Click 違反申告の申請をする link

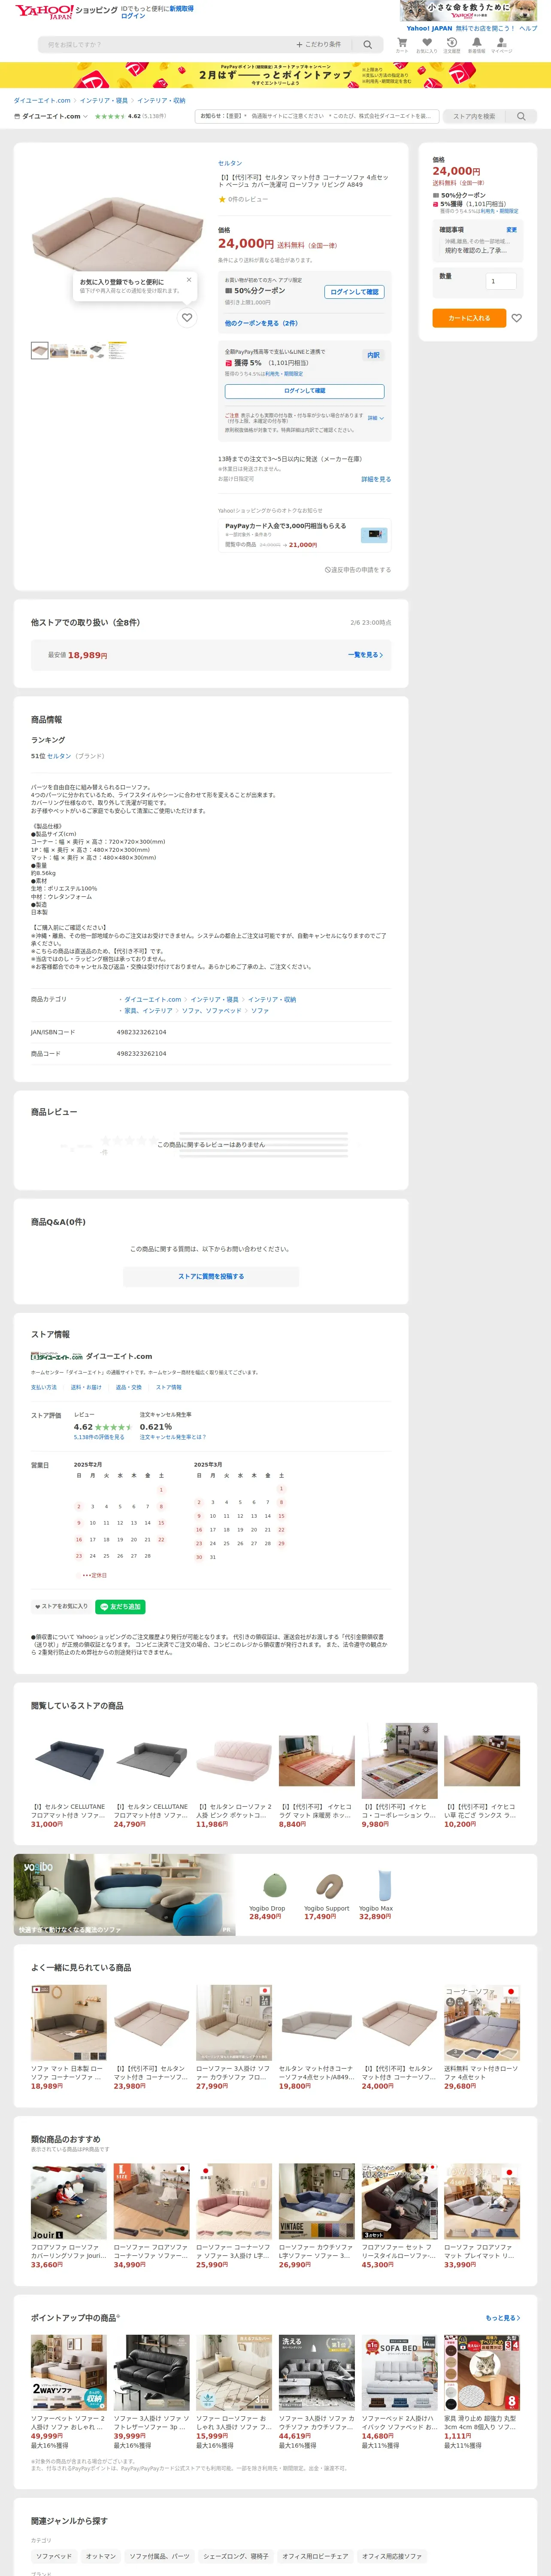358,570
